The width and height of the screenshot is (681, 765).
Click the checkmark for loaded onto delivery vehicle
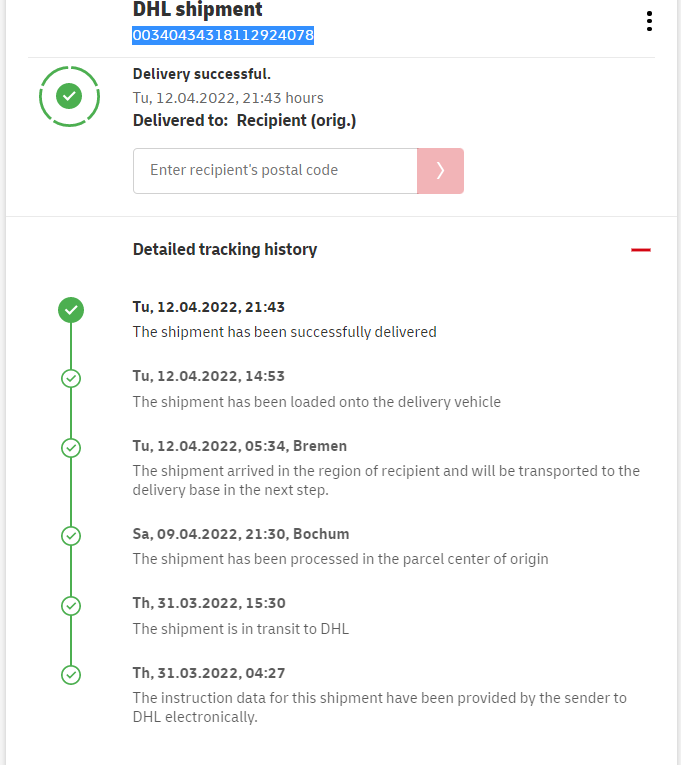click(x=71, y=378)
